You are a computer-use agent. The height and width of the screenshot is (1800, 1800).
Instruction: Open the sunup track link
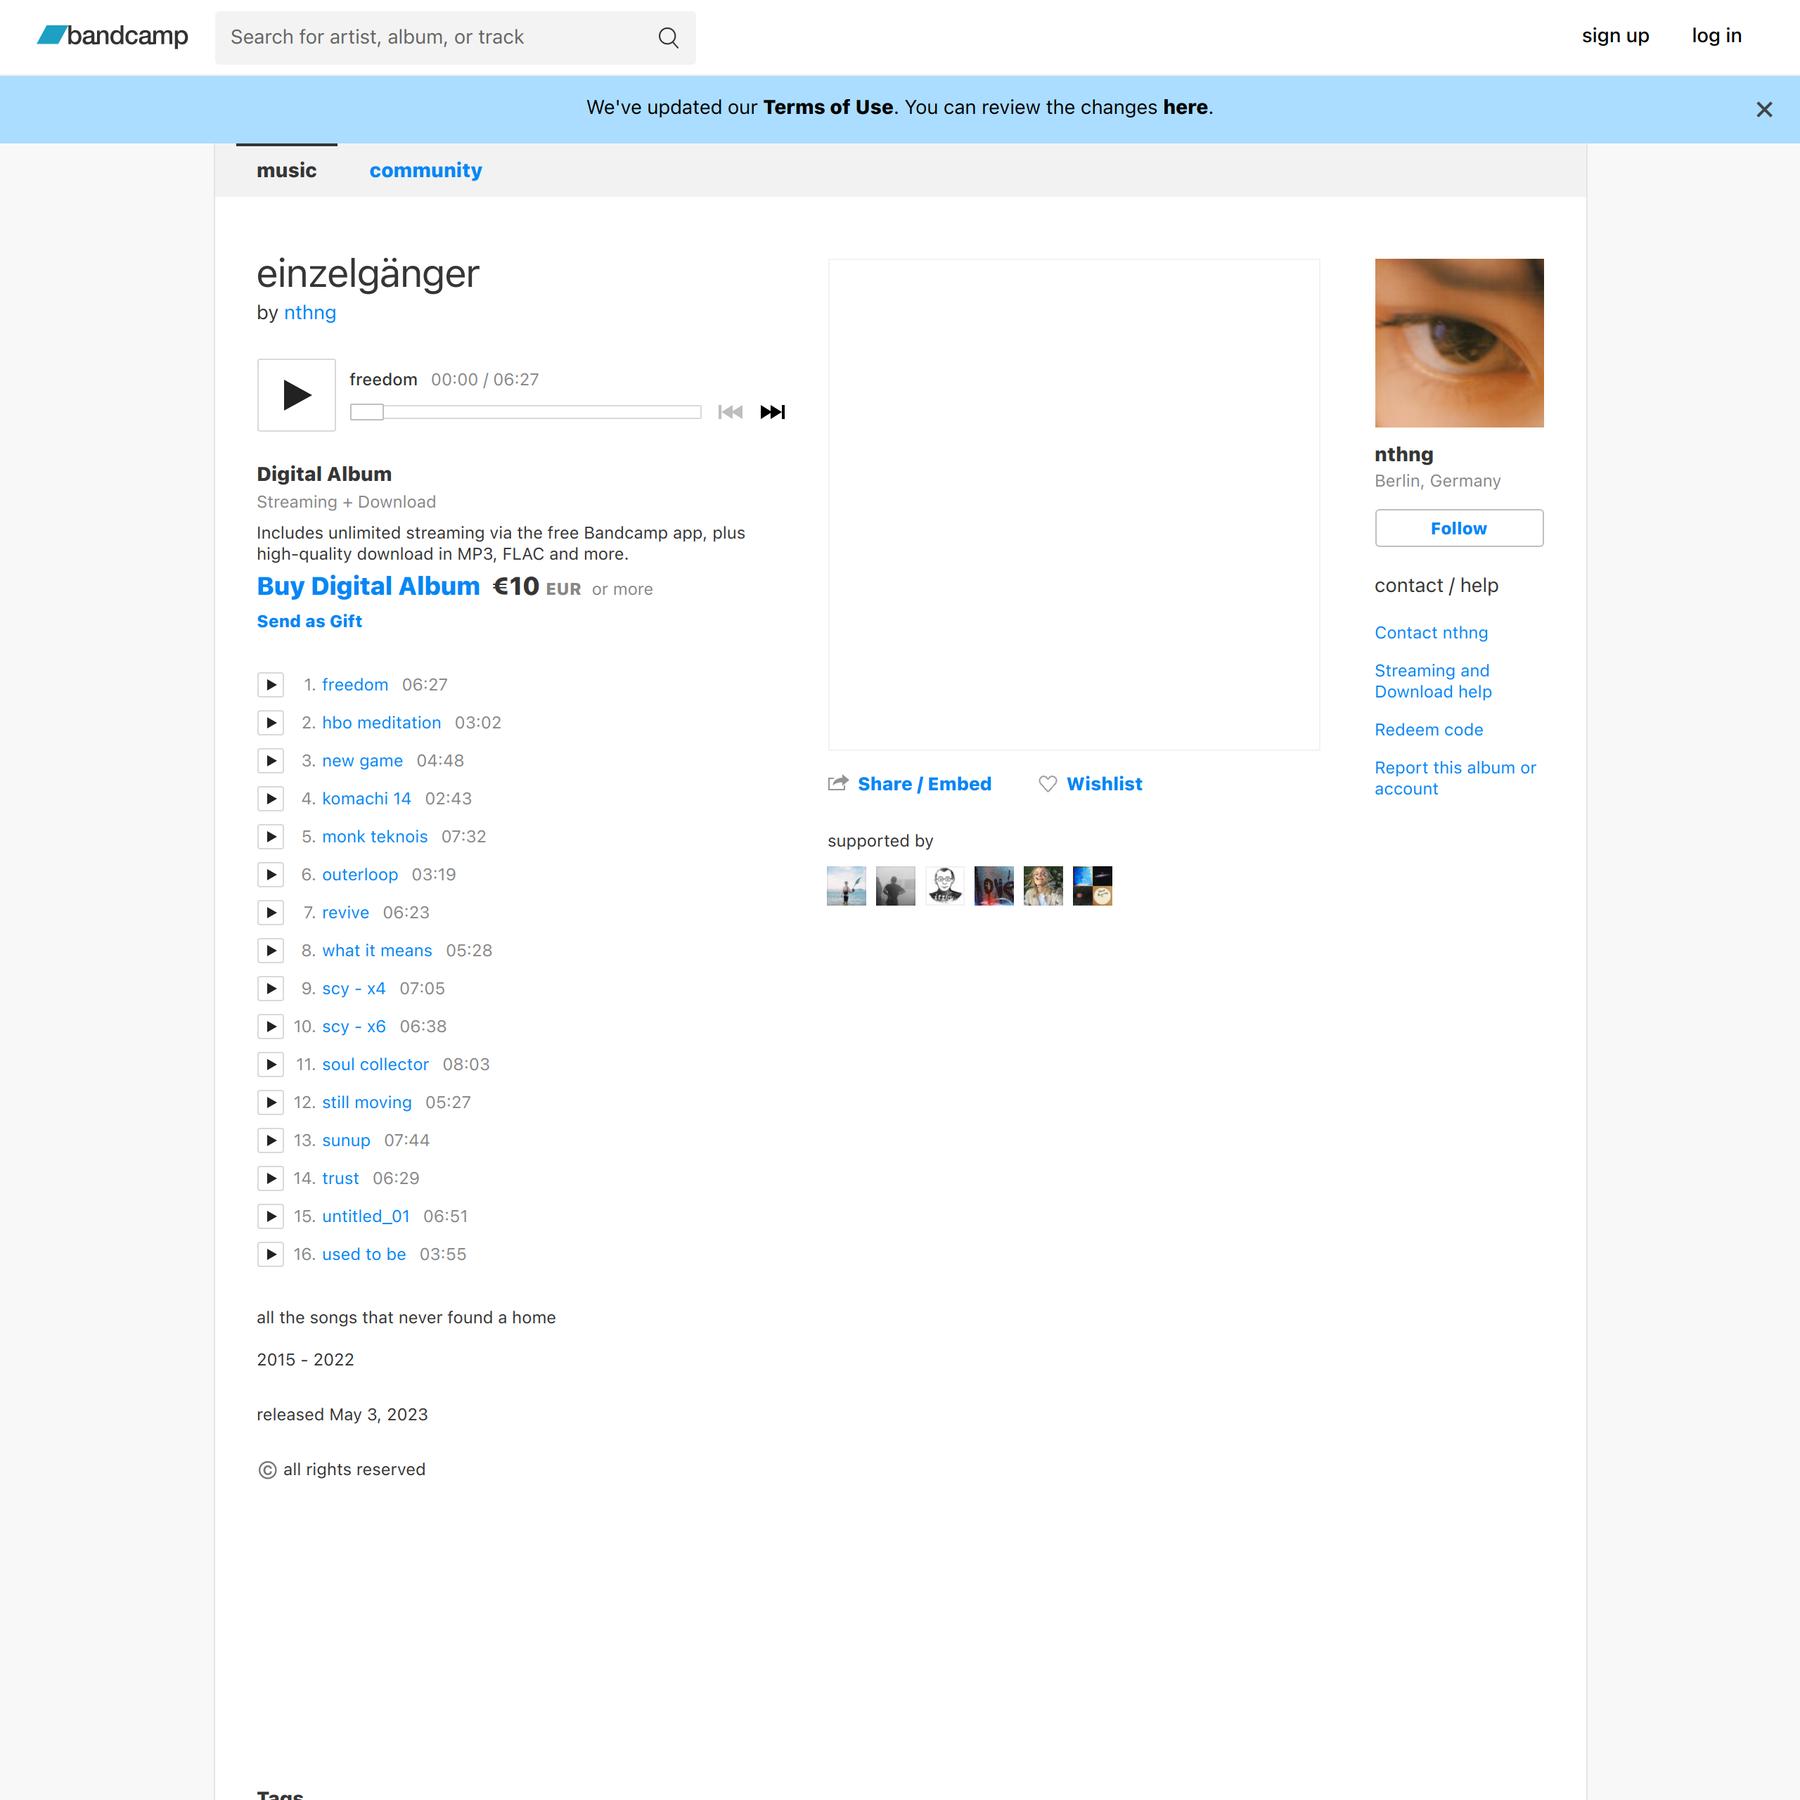tap(346, 1141)
